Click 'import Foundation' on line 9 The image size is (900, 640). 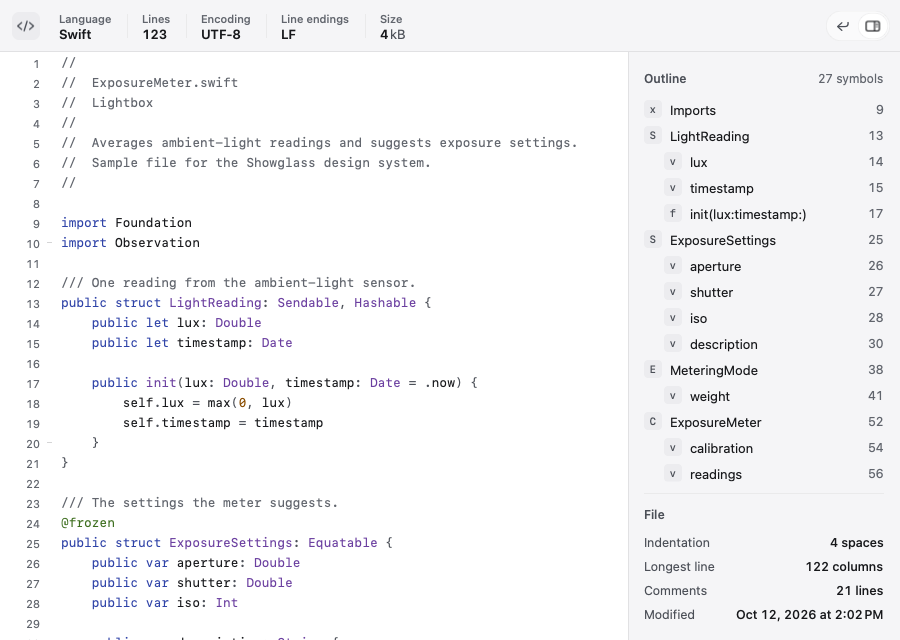126,223
